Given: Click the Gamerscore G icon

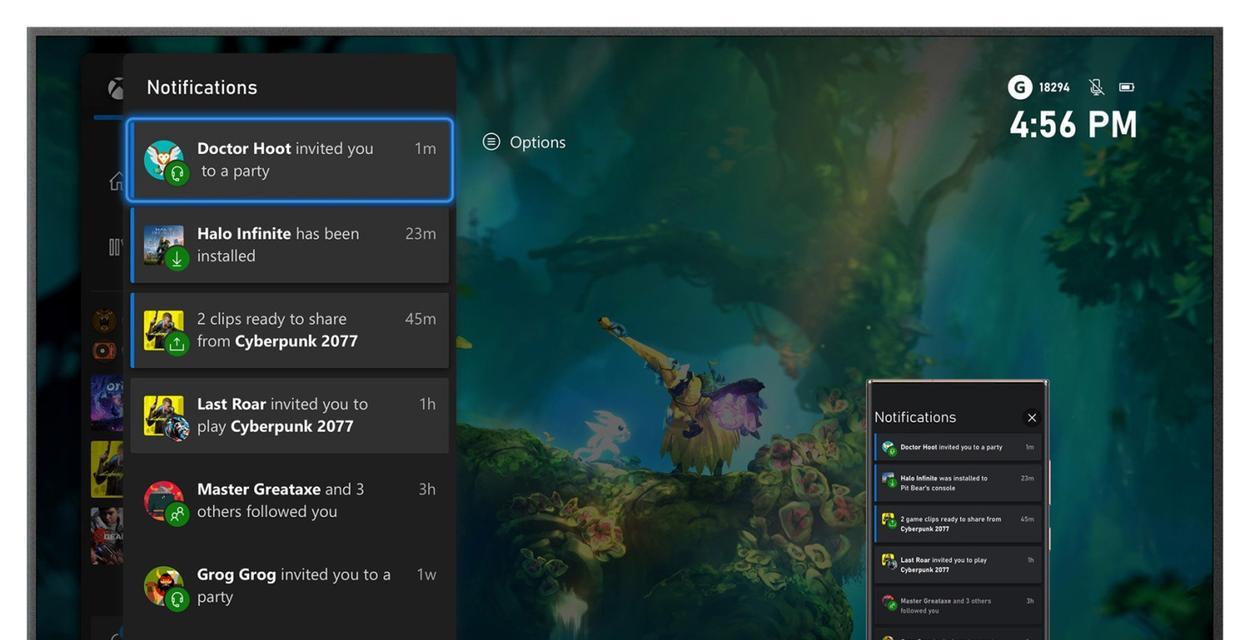Looking at the screenshot, I should pos(1019,87).
